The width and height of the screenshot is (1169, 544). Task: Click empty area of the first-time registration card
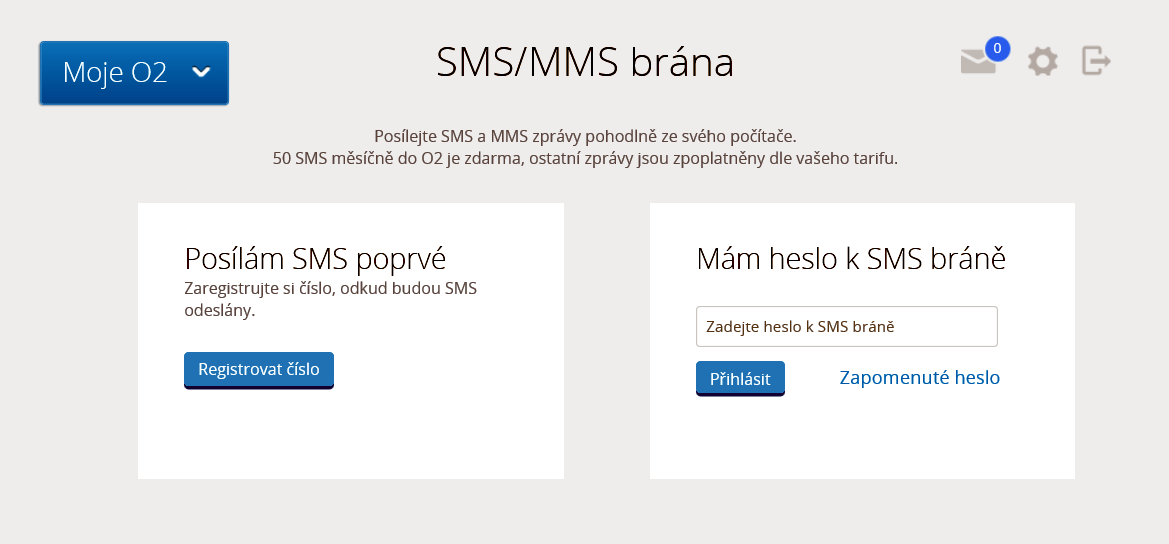pyautogui.click(x=350, y=440)
